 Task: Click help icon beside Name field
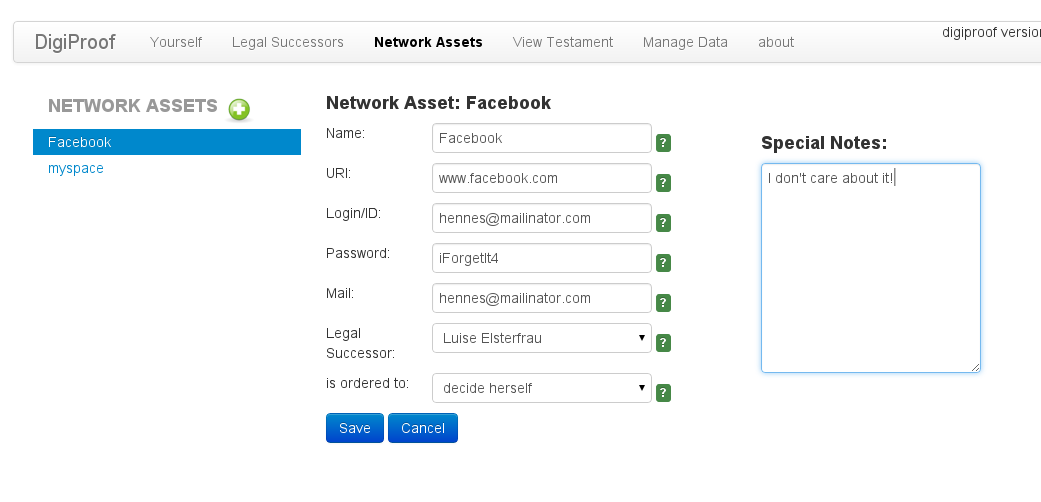coord(663,143)
